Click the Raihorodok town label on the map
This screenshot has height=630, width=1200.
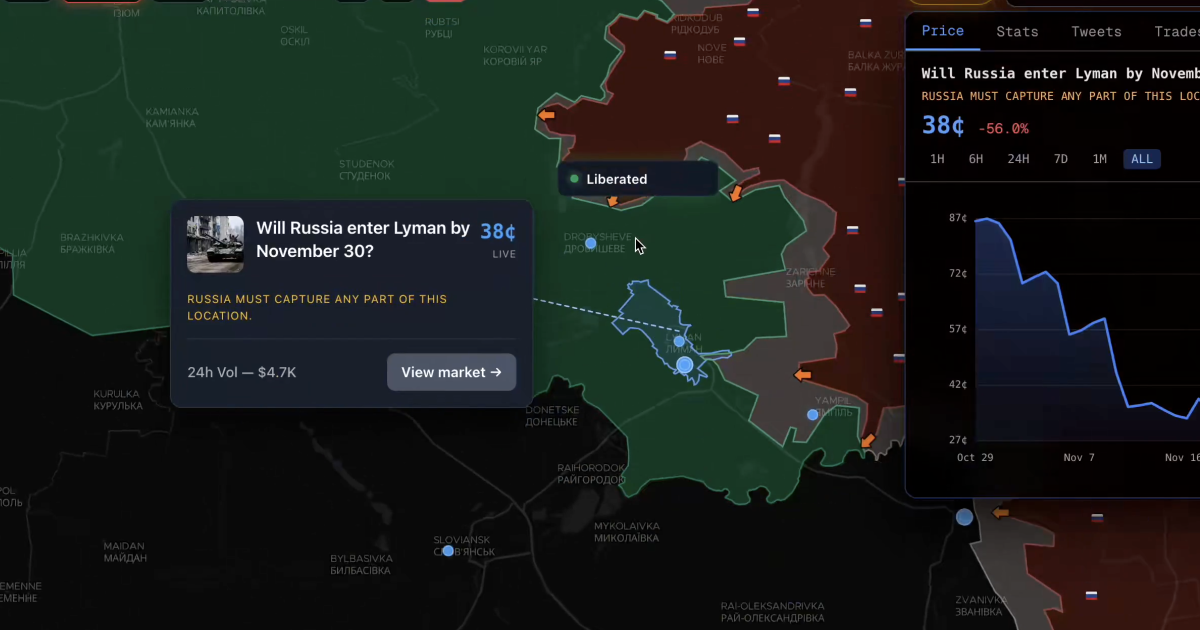[591, 474]
